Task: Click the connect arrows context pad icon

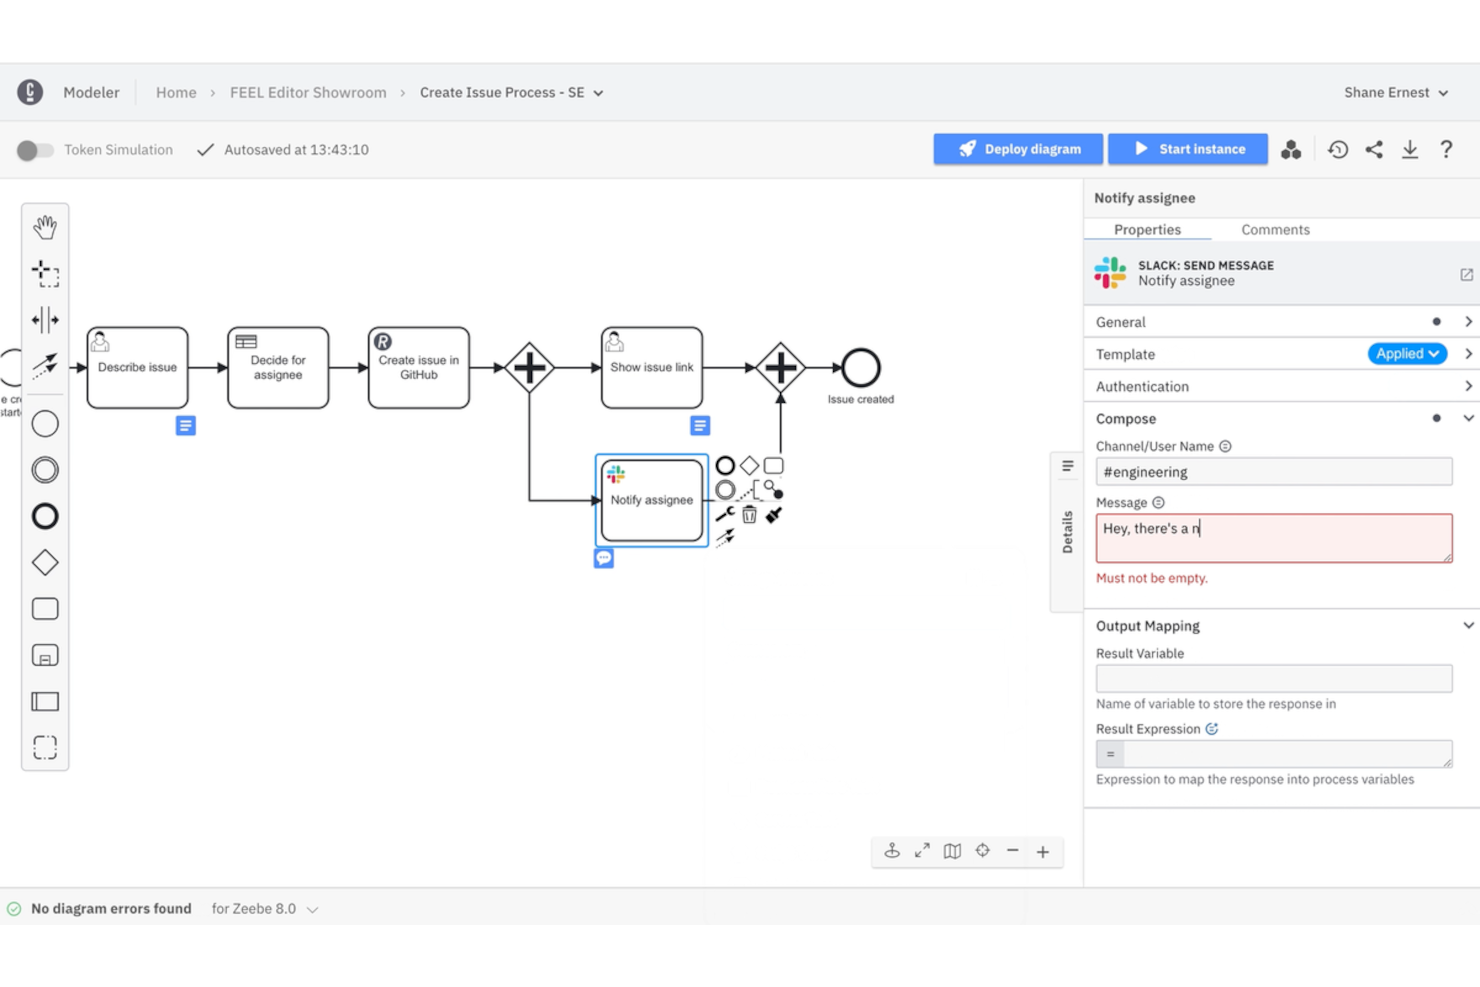Action: [725, 538]
